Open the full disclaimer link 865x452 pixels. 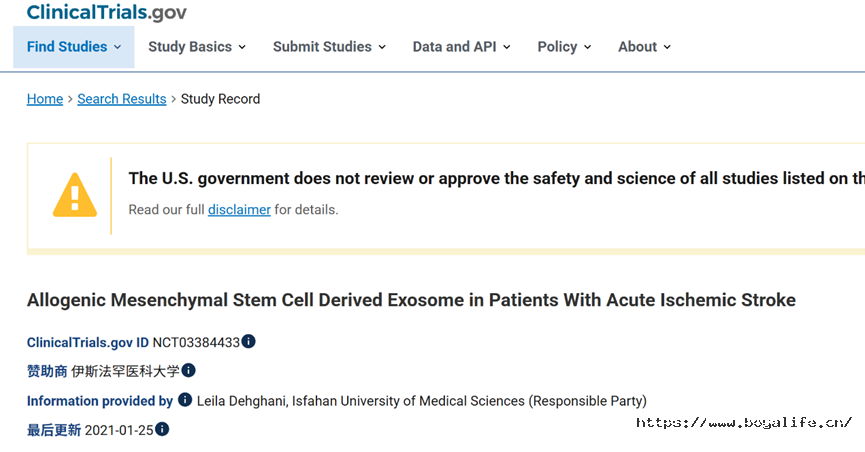239,210
